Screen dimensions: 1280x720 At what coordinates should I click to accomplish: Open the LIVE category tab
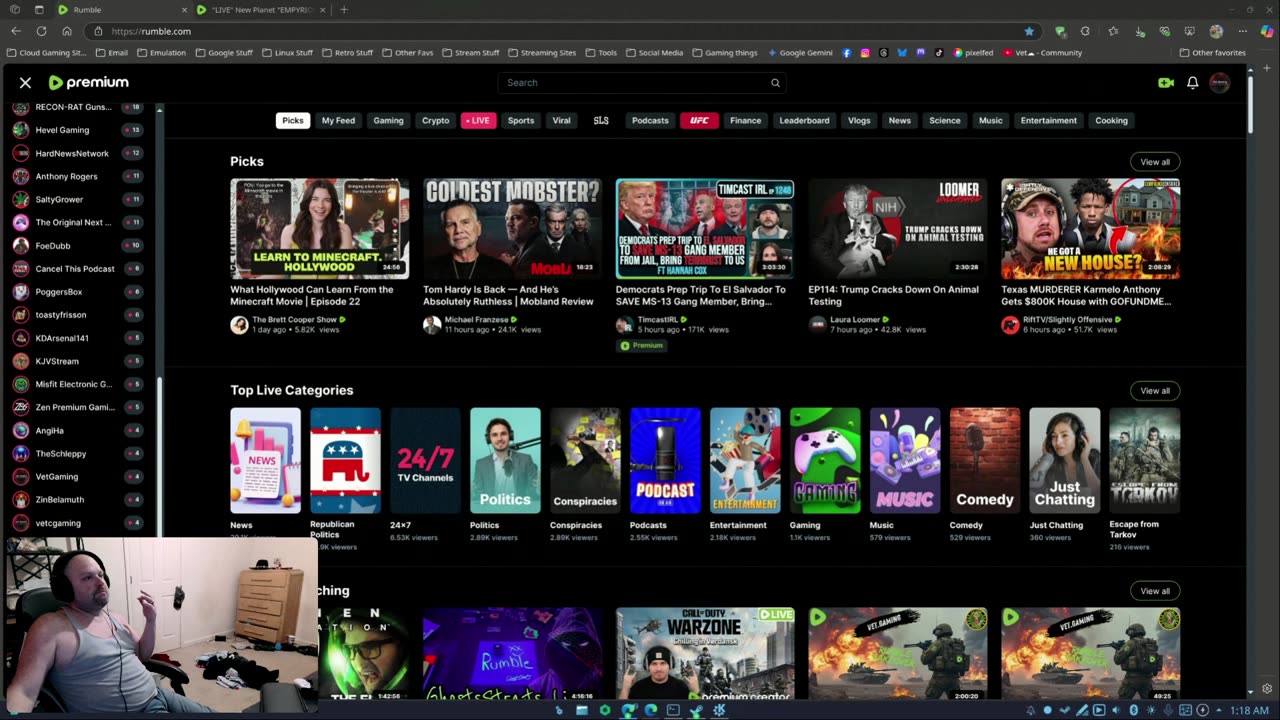[478, 120]
